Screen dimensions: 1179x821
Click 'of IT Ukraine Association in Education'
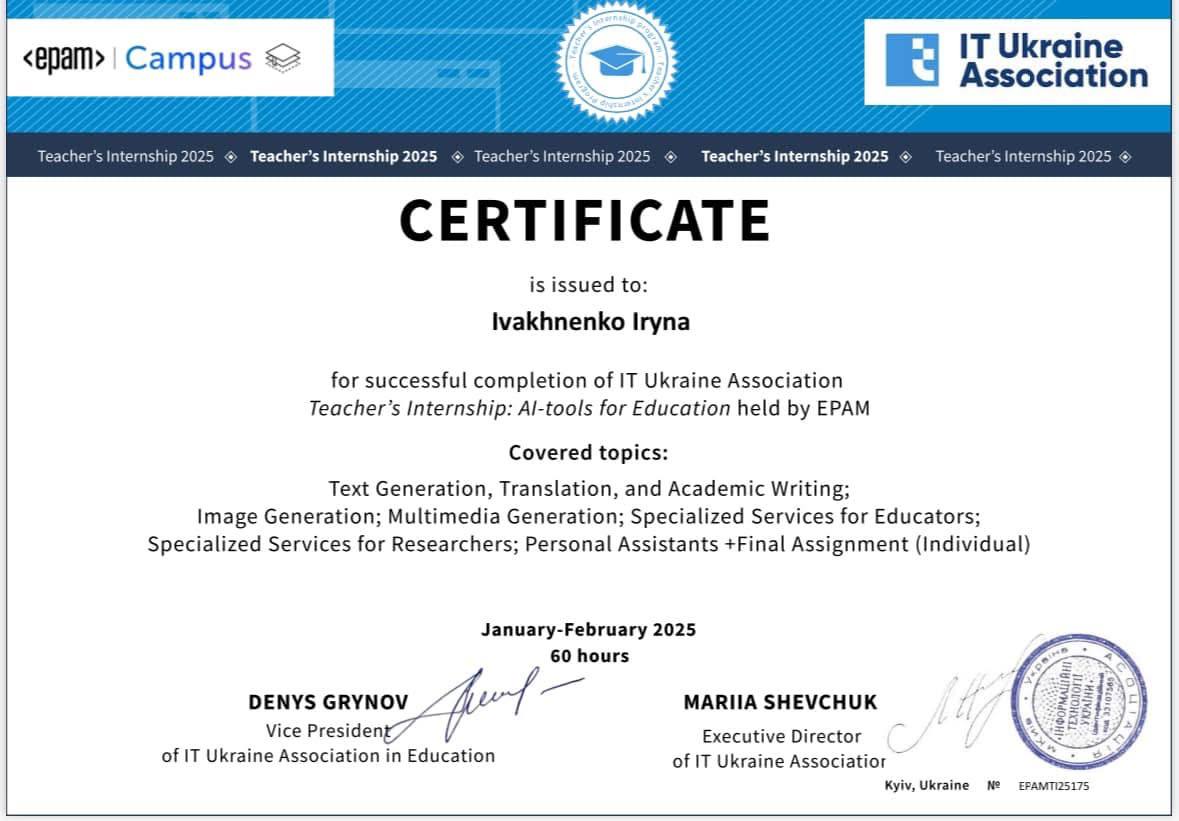(329, 756)
